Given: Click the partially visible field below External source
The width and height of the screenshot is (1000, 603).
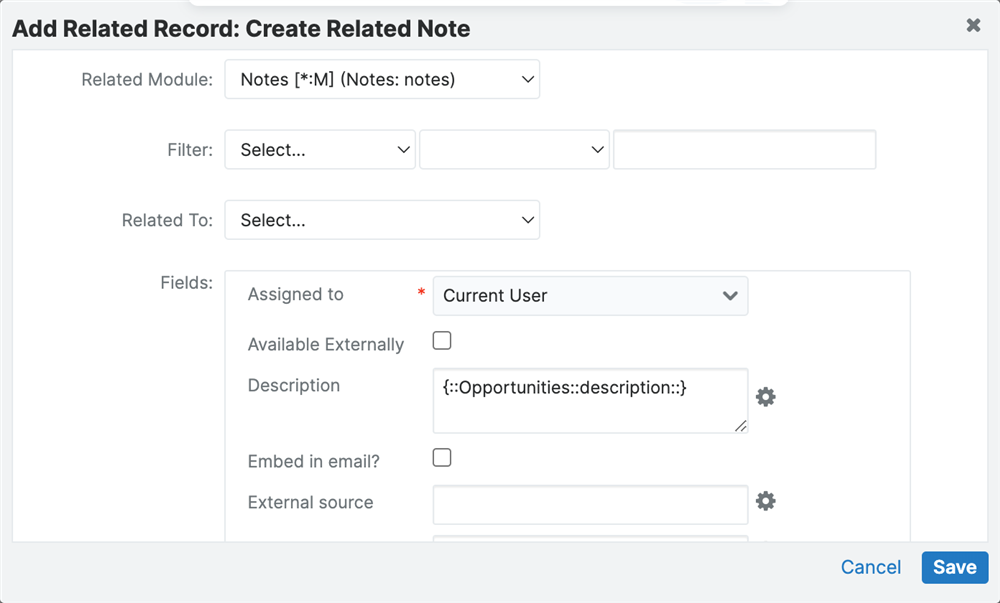Looking at the screenshot, I should coord(590,540).
